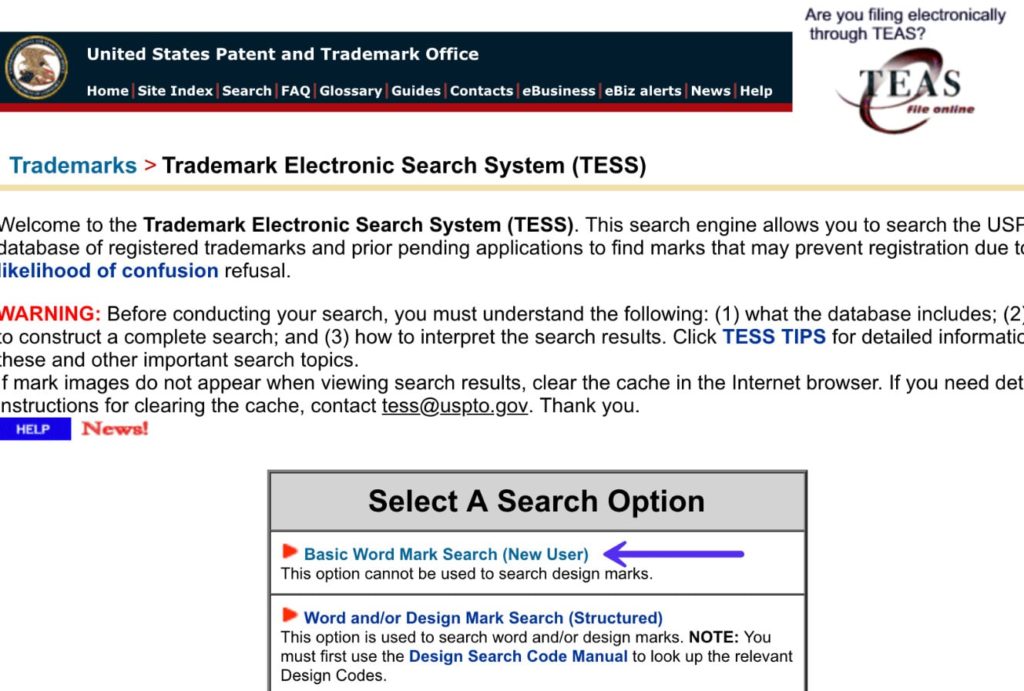This screenshot has height=691, width=1024.
Task: Select Basic Word Mark Search (New User)
Action: (x=451, y=553)
